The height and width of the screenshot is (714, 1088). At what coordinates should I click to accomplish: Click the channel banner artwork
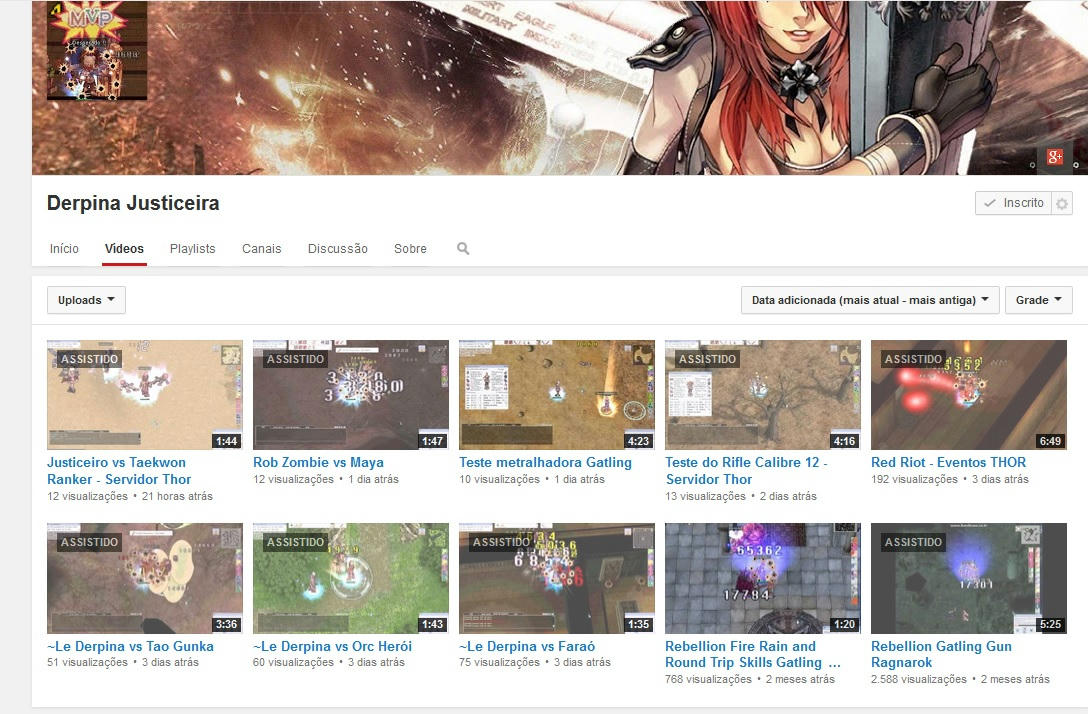point(560,87)
